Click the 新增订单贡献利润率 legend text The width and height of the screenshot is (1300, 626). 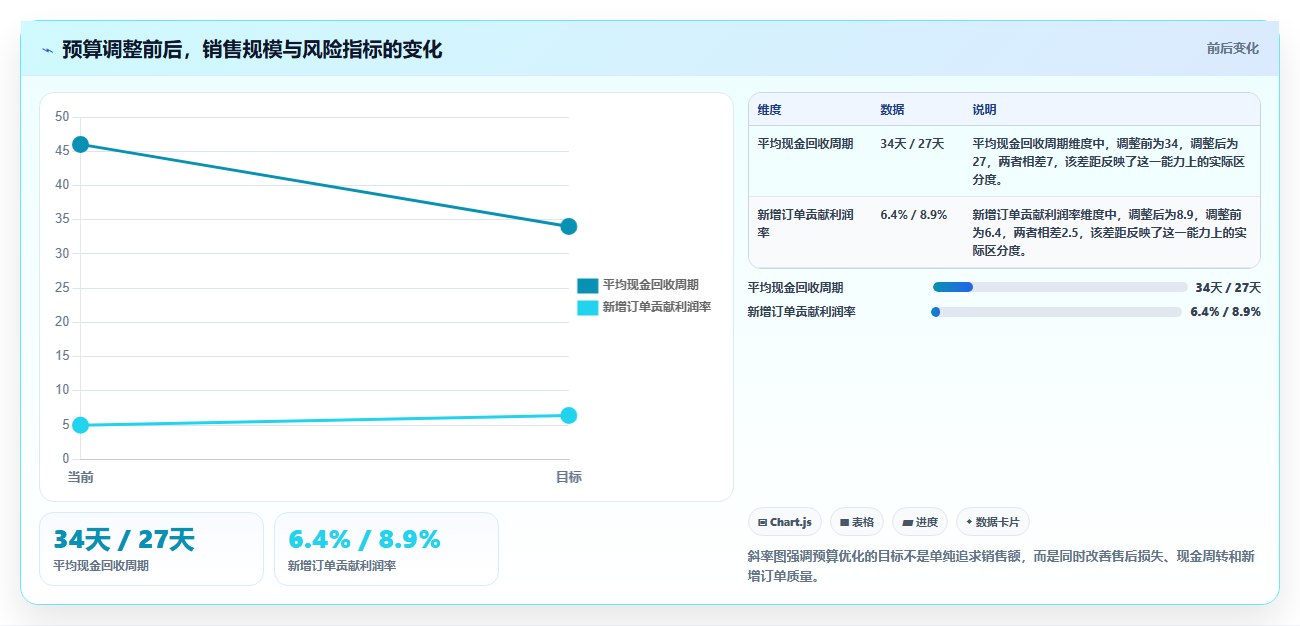click(657, 307)
